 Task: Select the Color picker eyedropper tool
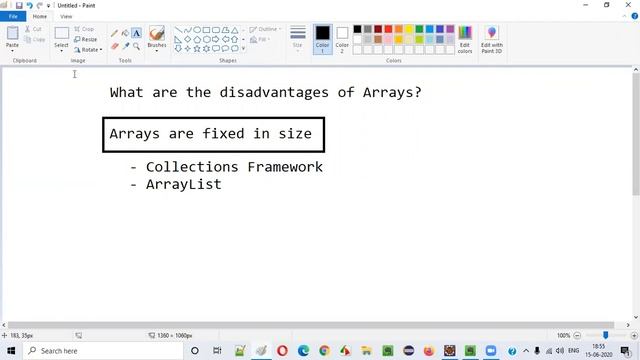[x=126, y=46]
